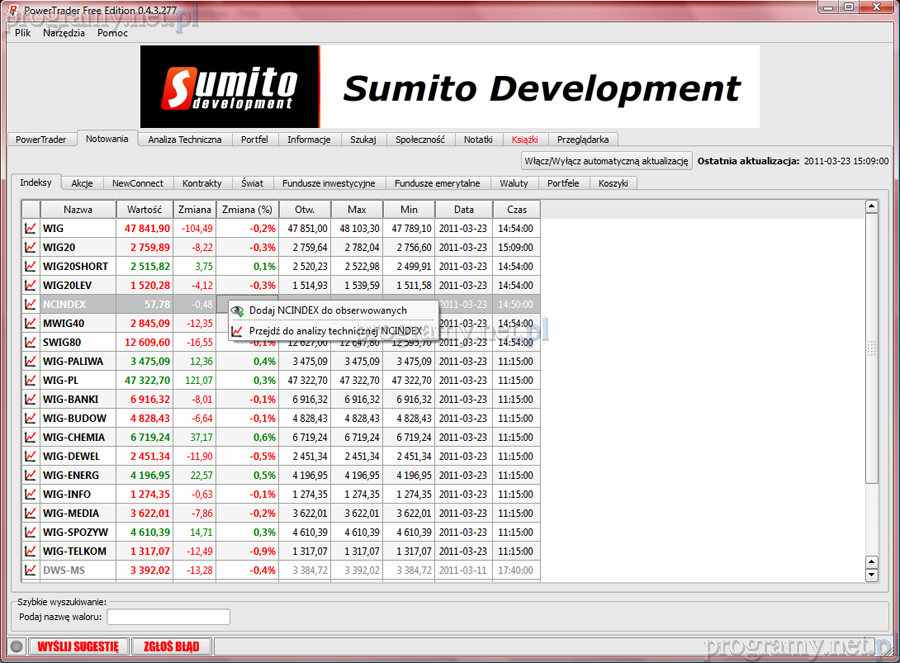Click the chart icon beside WIG20SHORT
Viewport: 900px width, 663px height.
point(31,266)
